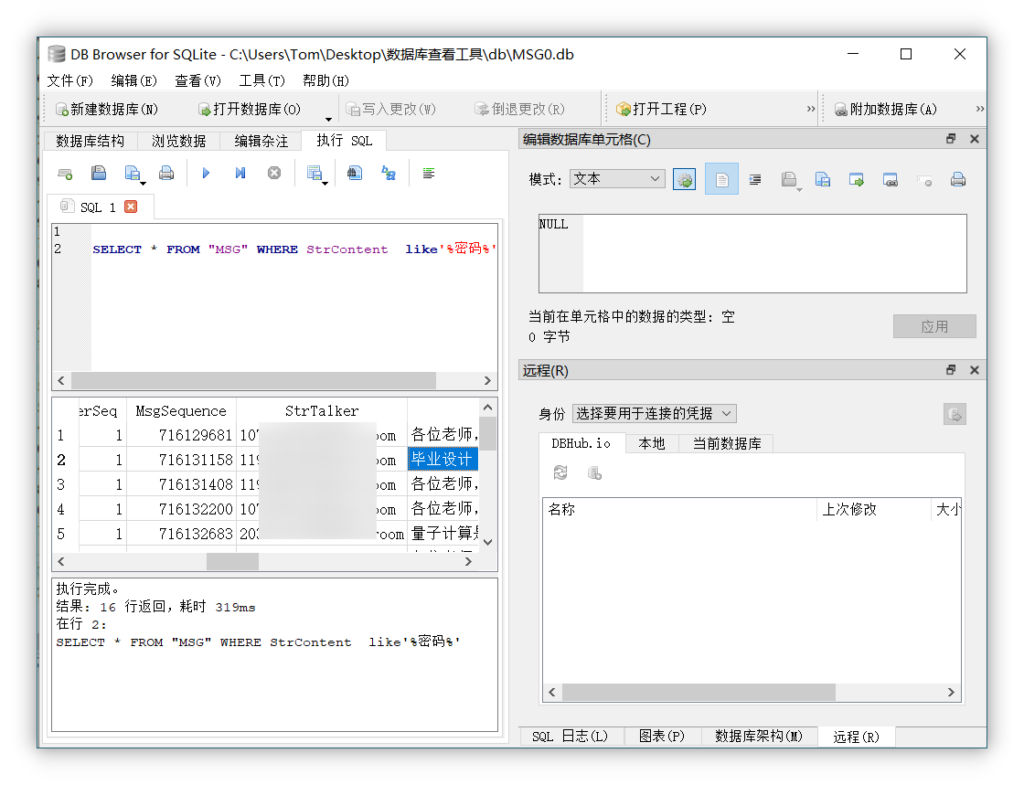Open the 查看(V) menu
Viewport: 1024px width, 785px height.
click(198, 80)
